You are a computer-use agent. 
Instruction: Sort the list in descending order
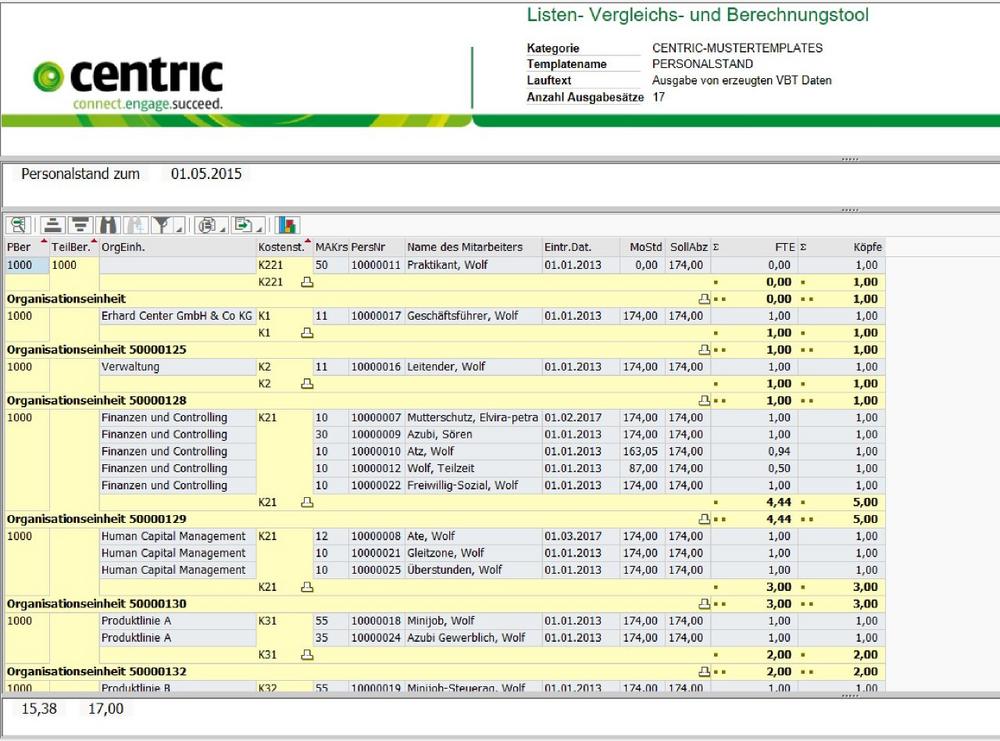[x=80, y=225]
